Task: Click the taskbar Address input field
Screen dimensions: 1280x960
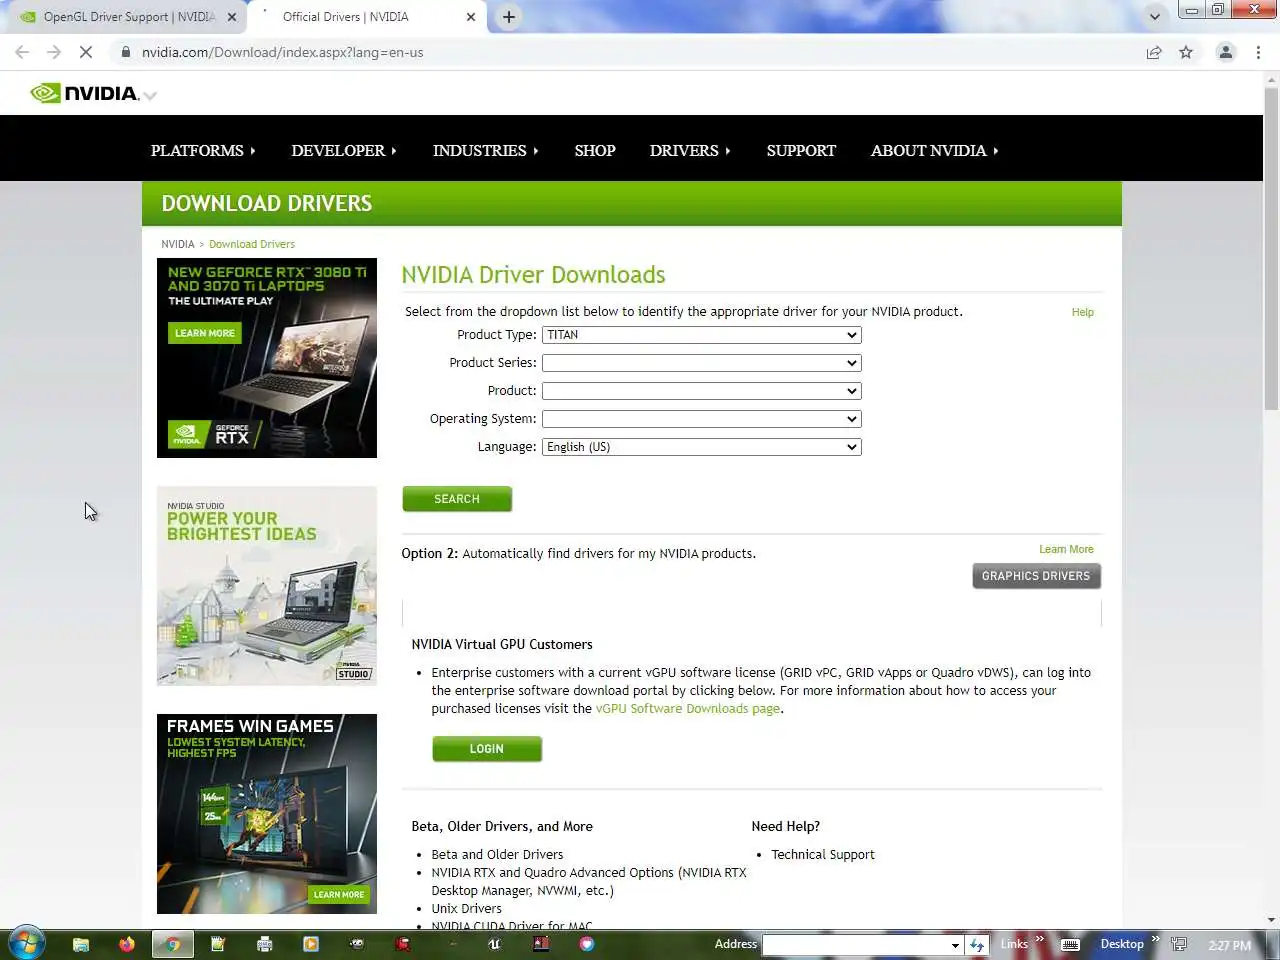Action: 855,945
